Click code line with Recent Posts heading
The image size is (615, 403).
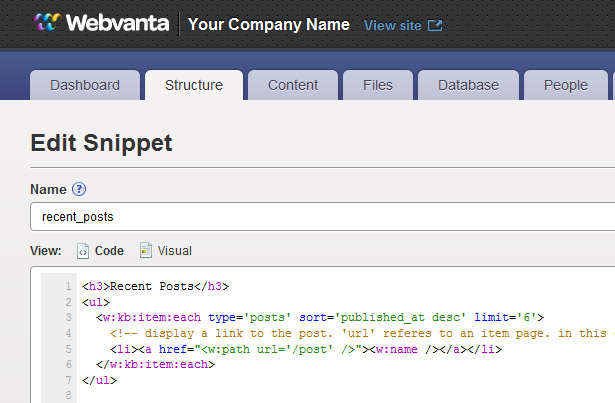point(155,286)
